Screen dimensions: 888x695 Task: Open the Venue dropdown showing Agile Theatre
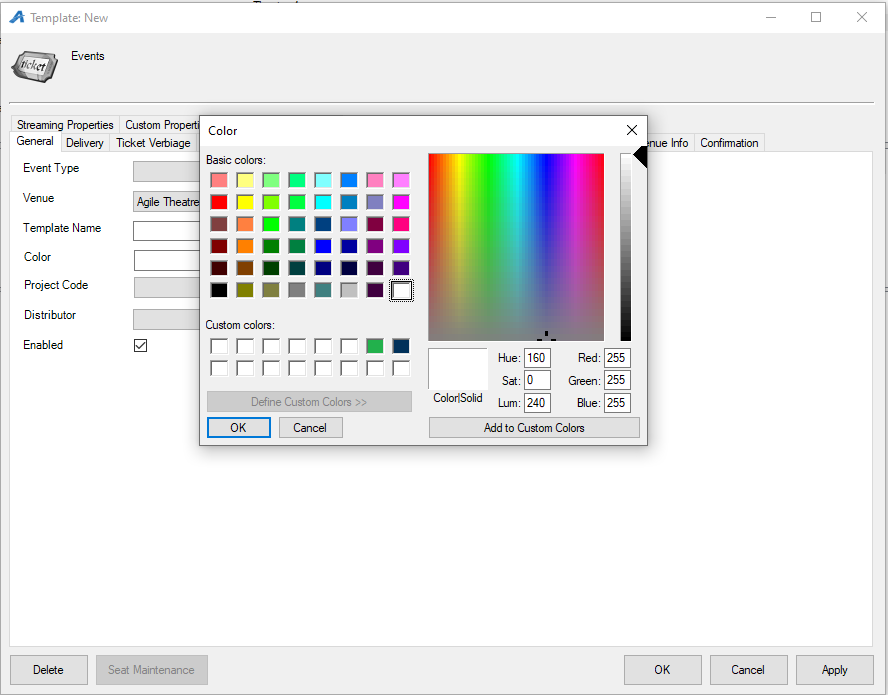(x=166, y=202)
